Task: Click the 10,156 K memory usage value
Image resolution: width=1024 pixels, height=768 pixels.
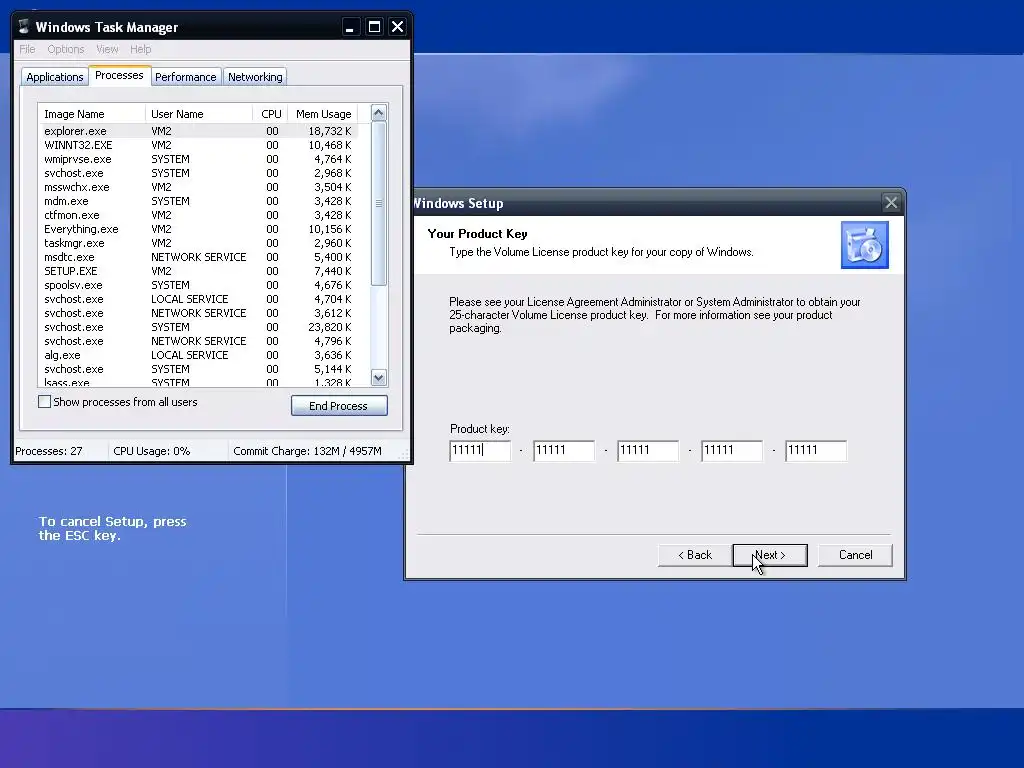Action: [x=330, y=229]
